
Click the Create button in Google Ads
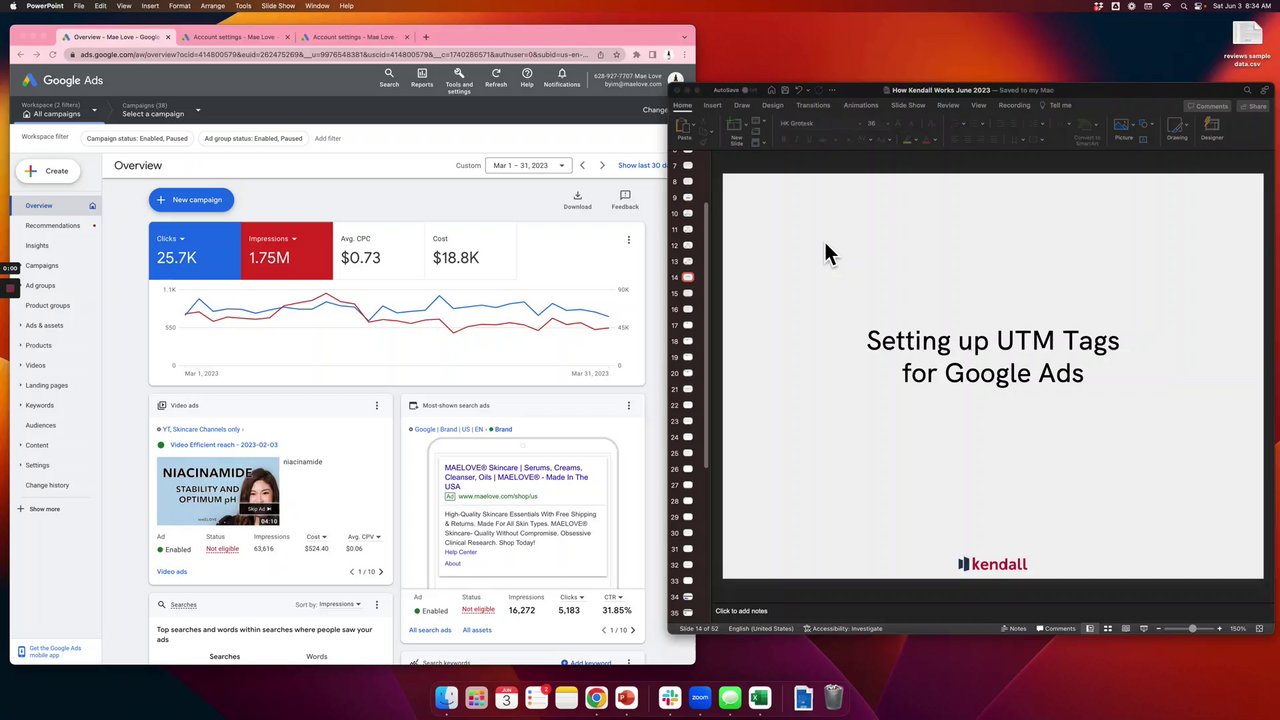coord(48,171)
